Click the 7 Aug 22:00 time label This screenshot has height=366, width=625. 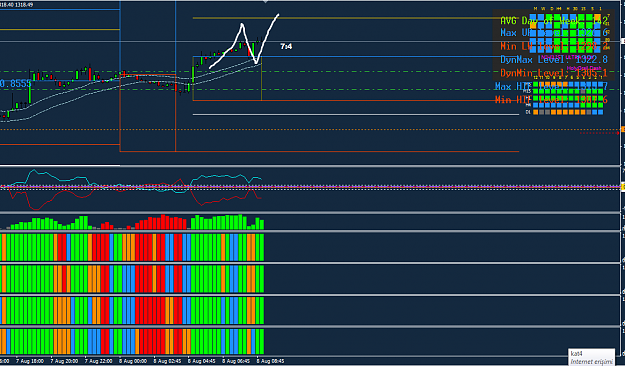pyautogui.click(x=98, y=361)
